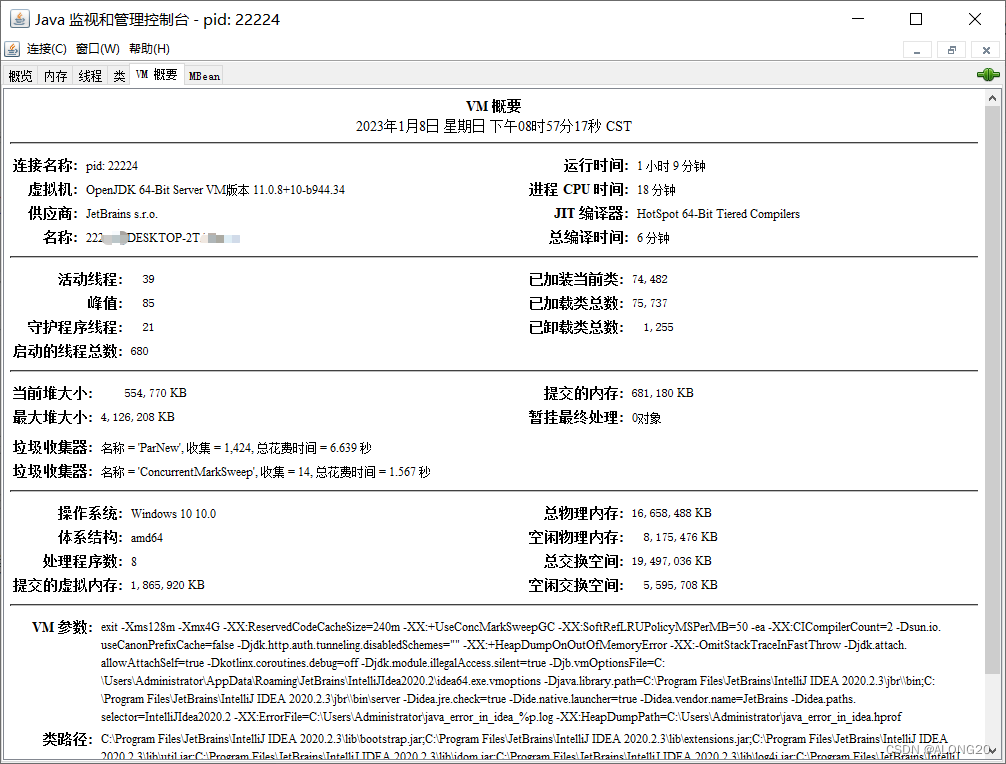Click the processor count value 8
The width and height of the screenshot is (1006, 764).
(x=133, y=561)
